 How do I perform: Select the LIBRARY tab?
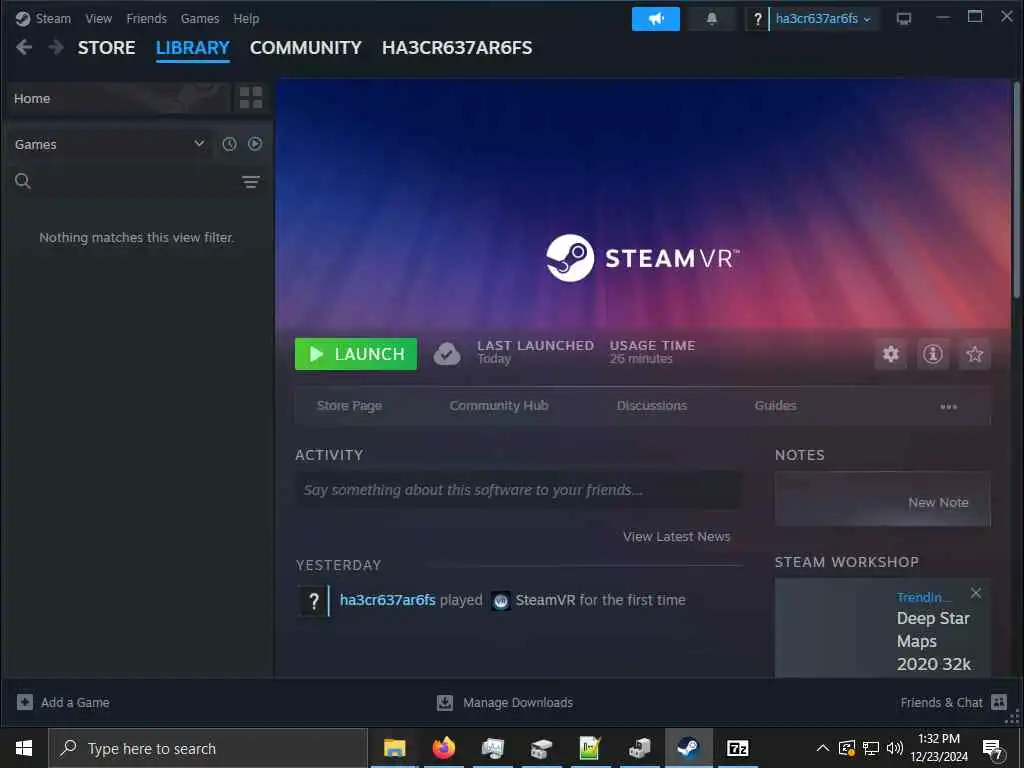(193, 48)
